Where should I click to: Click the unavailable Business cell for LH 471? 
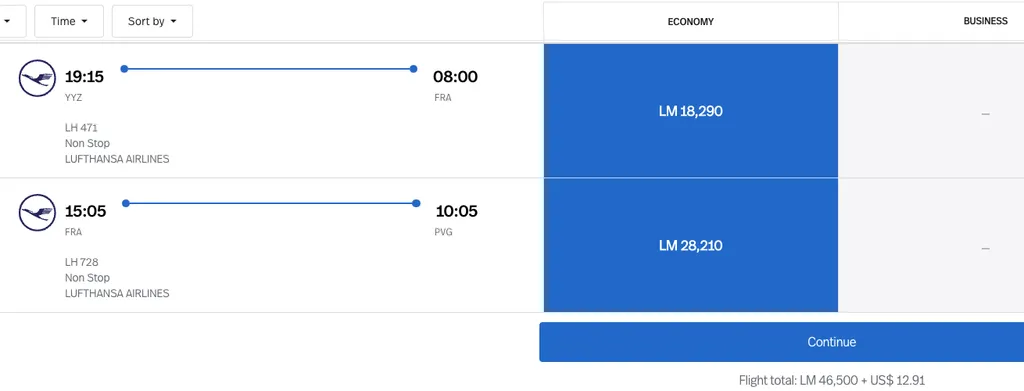pos(931,110)
